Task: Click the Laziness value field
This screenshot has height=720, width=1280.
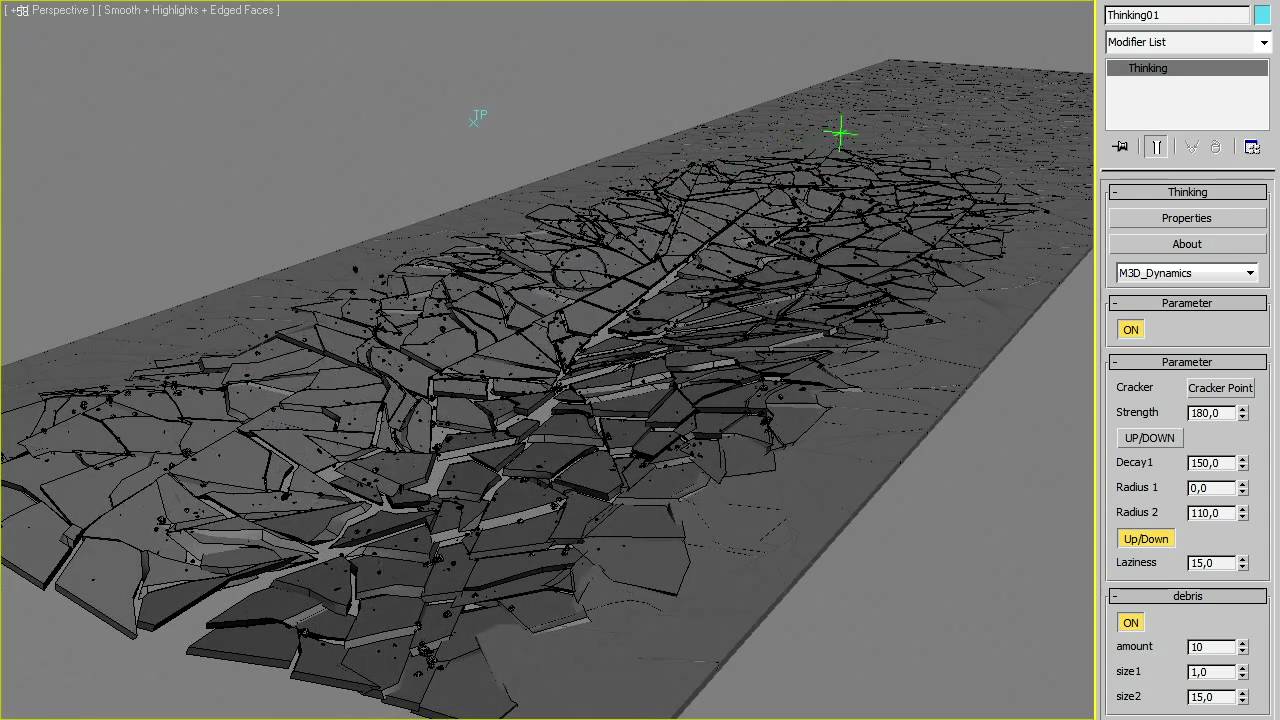Action: pos(1211,563)
